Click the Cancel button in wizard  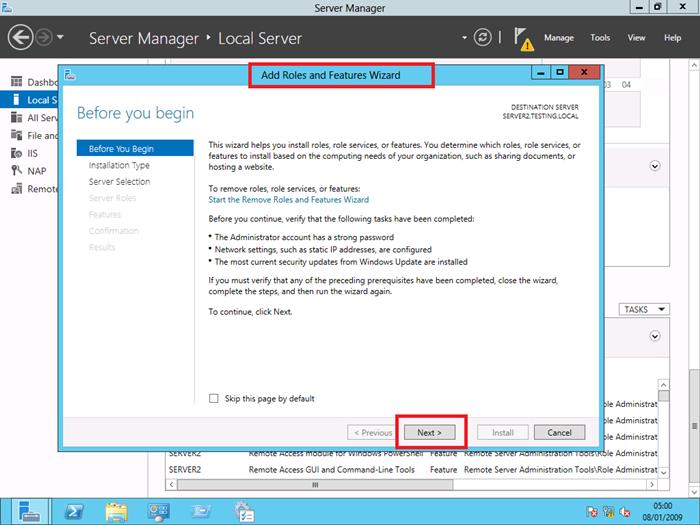(559, 433)
